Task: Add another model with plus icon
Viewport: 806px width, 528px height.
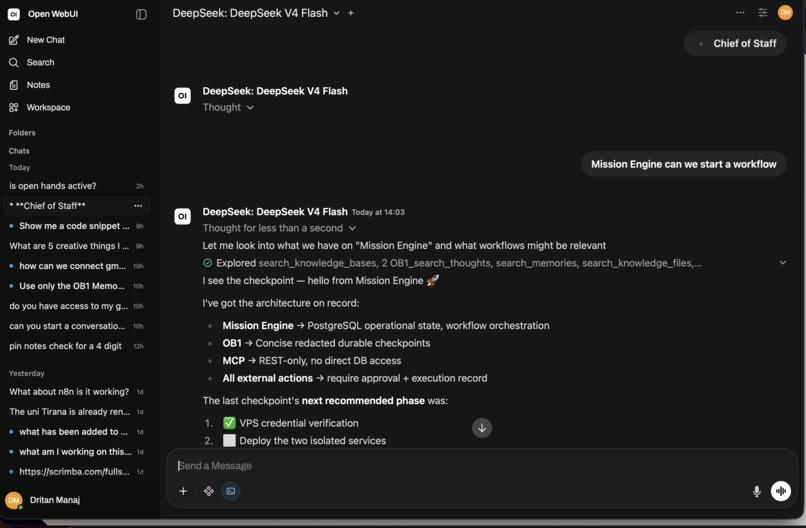Action: pyautogui.click(x=351, y=13)
